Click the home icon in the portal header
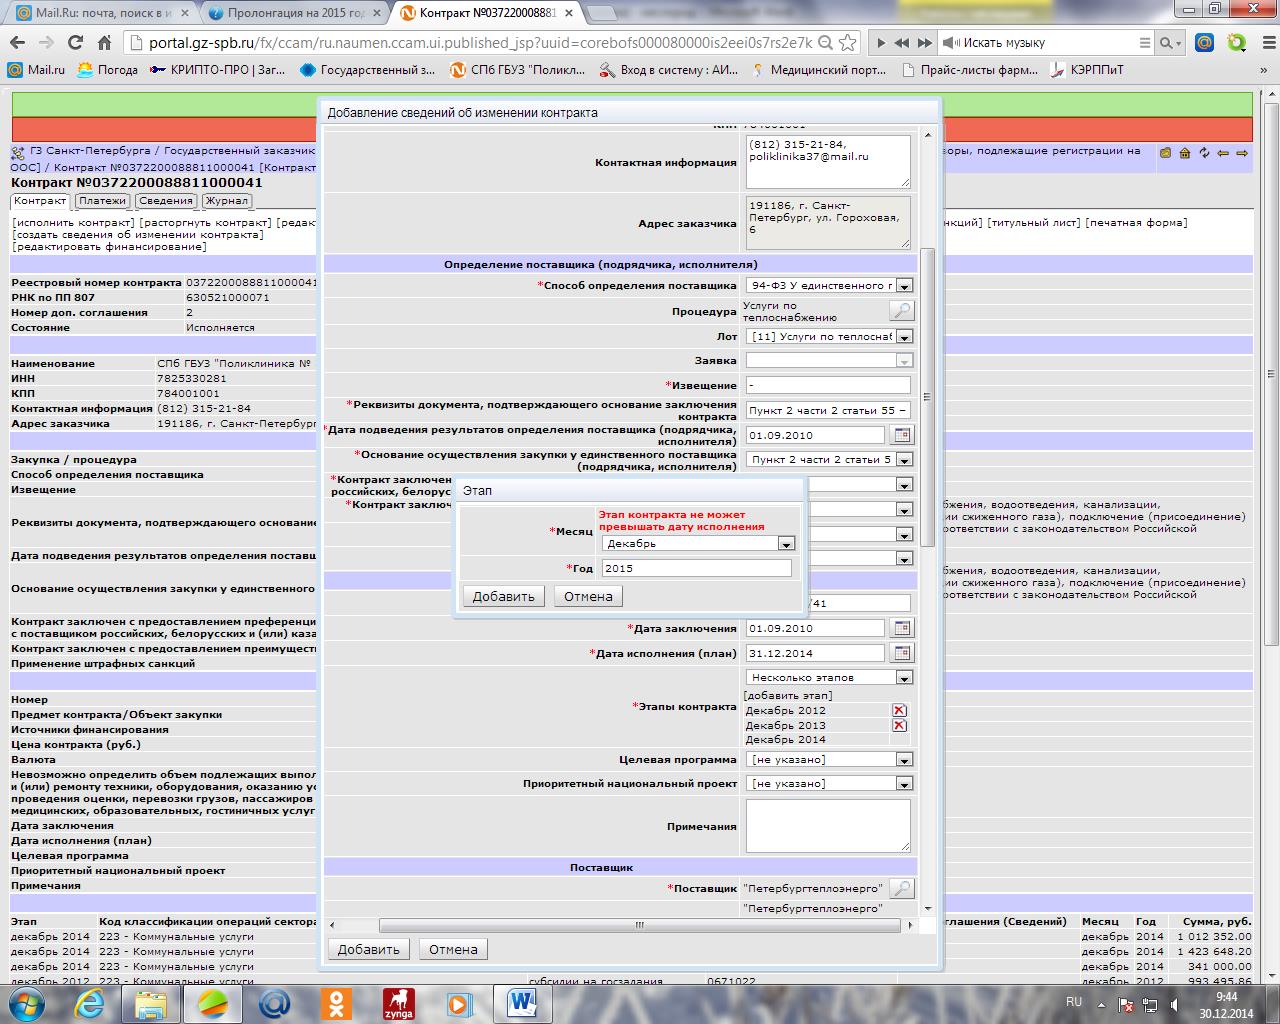Image resolution: width=1280 pixels, height=1024 pixels. 1185,153
